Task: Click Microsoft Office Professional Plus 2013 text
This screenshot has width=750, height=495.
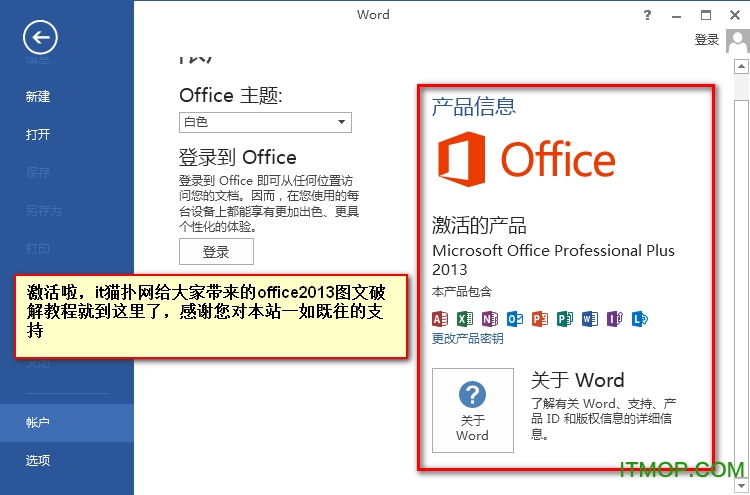Action: point(553,260)
